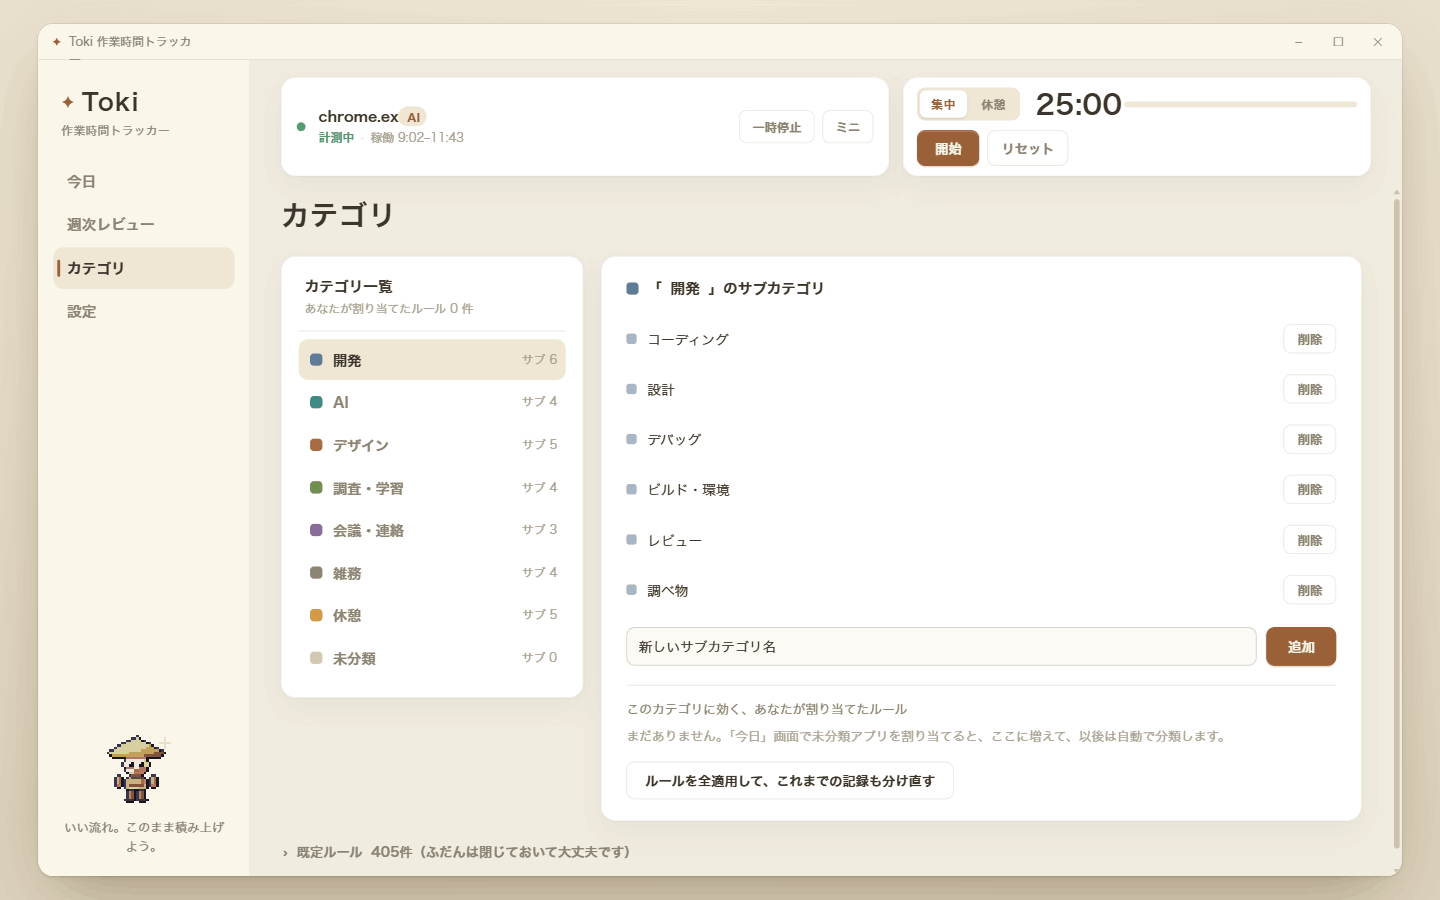
Task: Select the 開発 category row
Action: (x=432, y=360)
